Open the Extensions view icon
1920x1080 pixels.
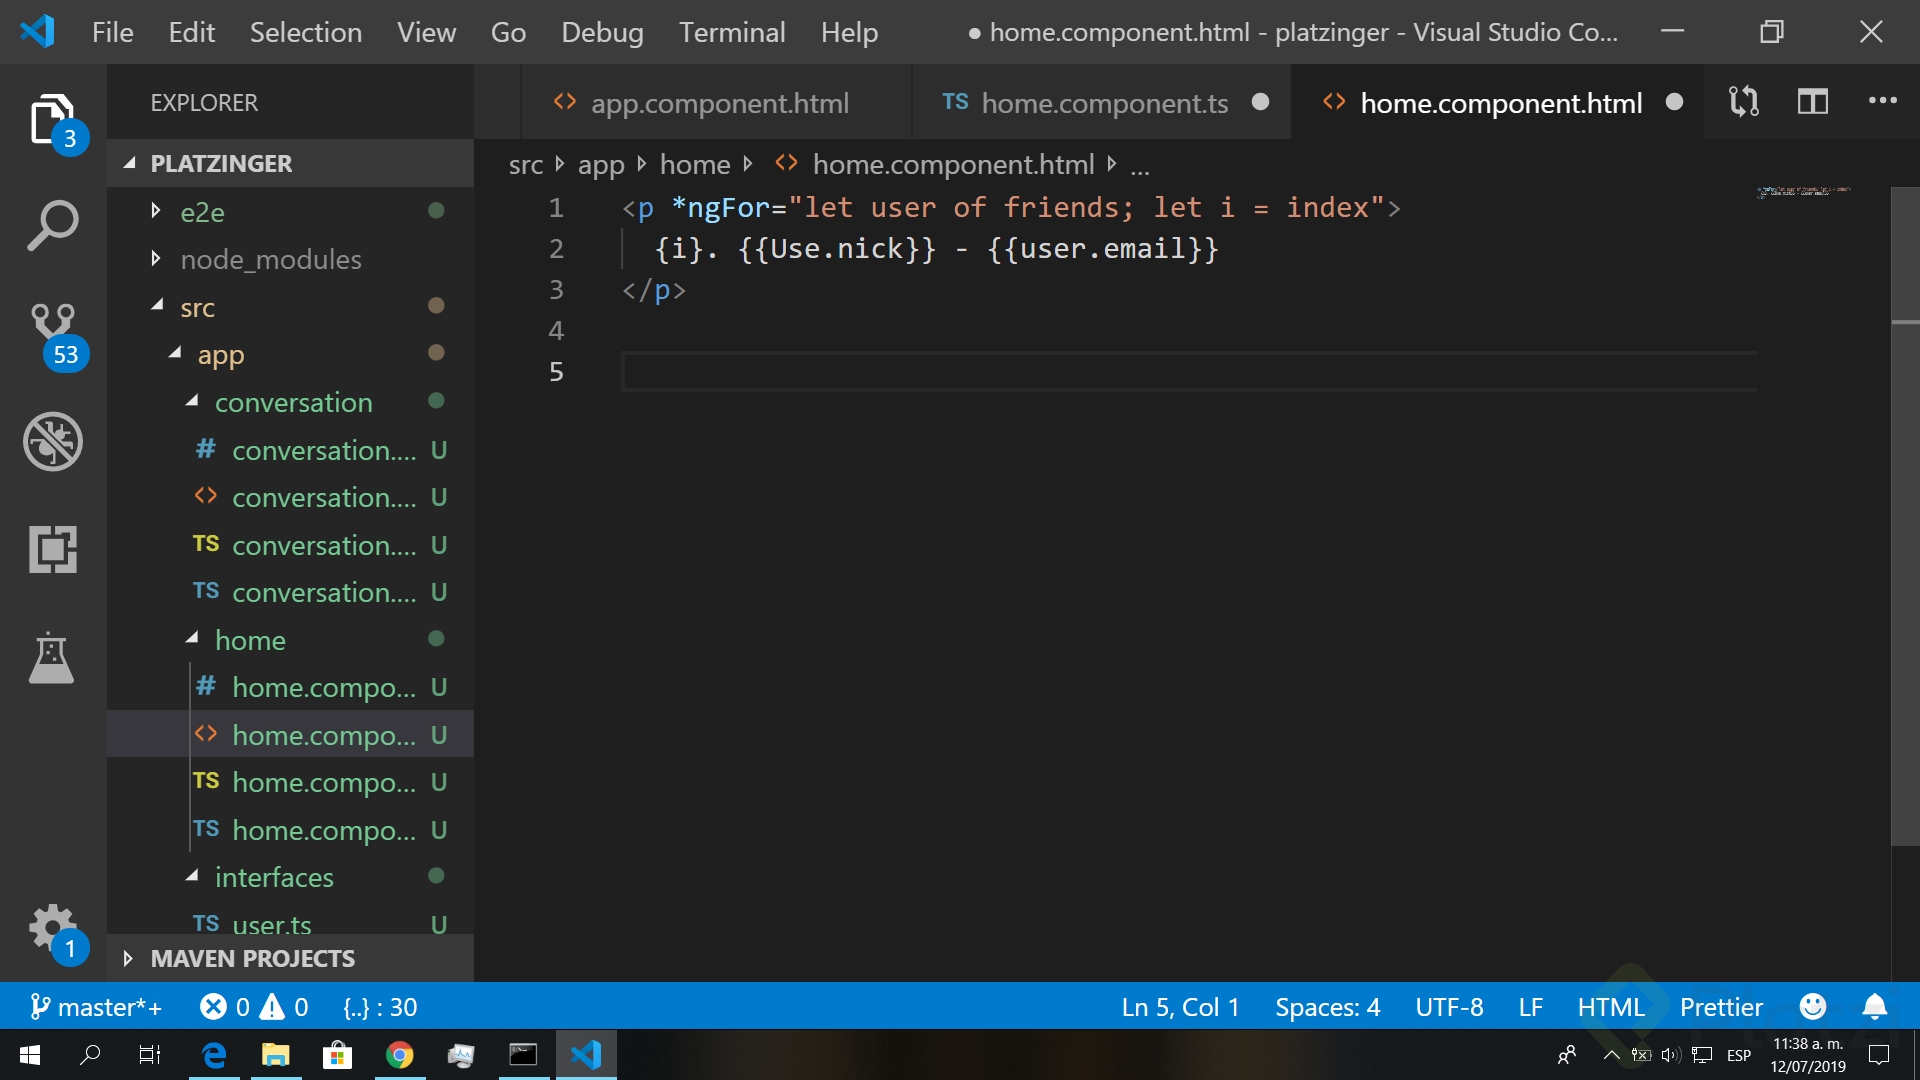[52, 549]
